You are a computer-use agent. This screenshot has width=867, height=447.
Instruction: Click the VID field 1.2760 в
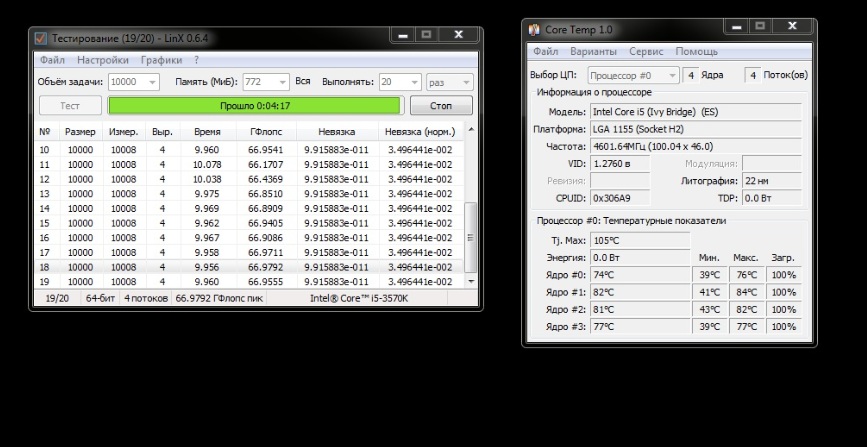(620, 164)
